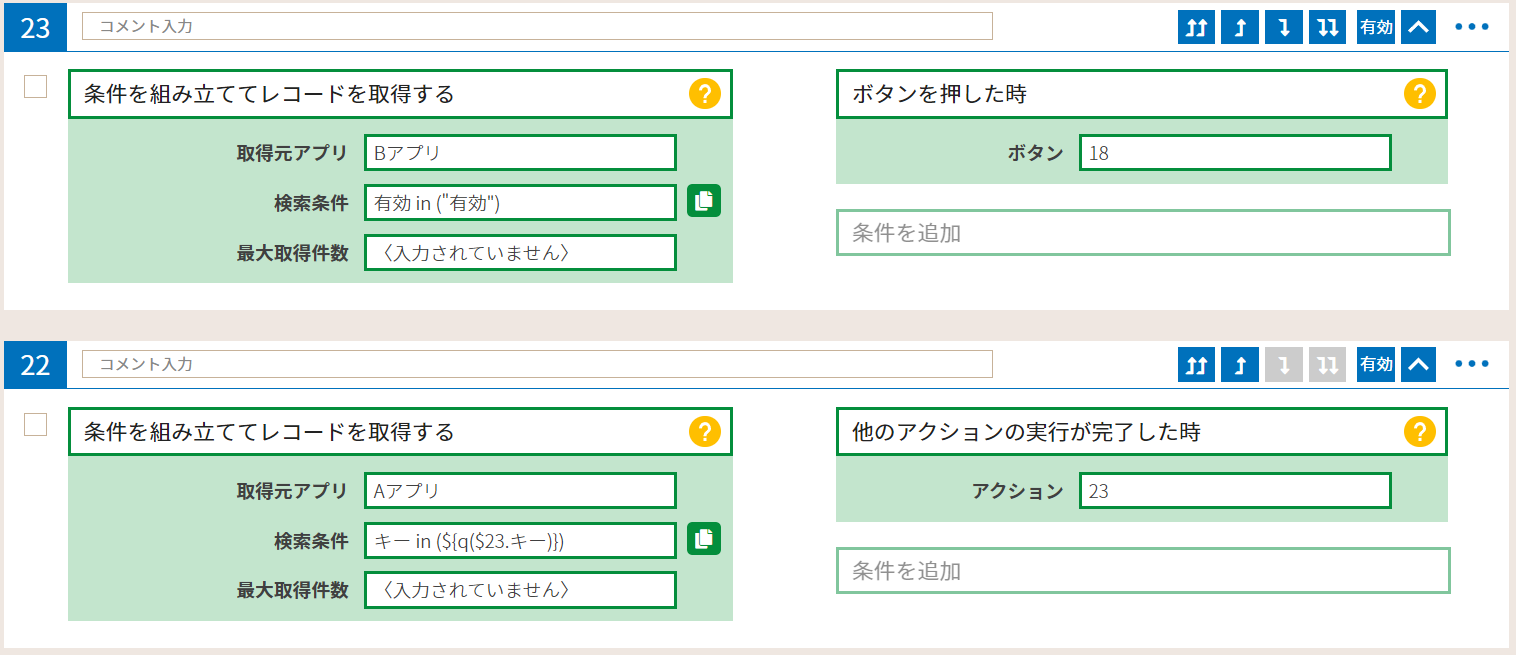Select the checkbox for row 23

35,87
